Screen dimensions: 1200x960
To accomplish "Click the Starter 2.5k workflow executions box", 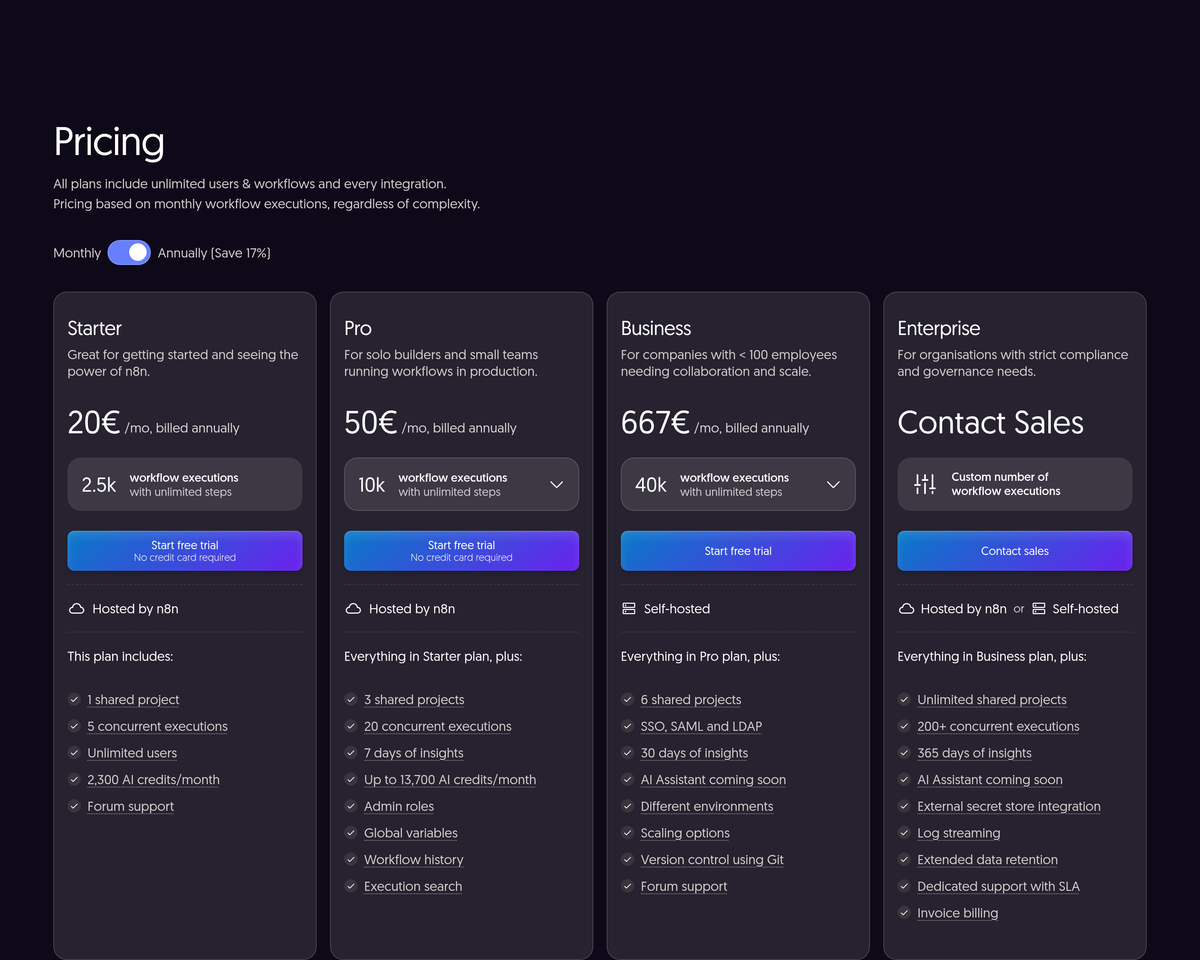I will [x=185, y=484].
